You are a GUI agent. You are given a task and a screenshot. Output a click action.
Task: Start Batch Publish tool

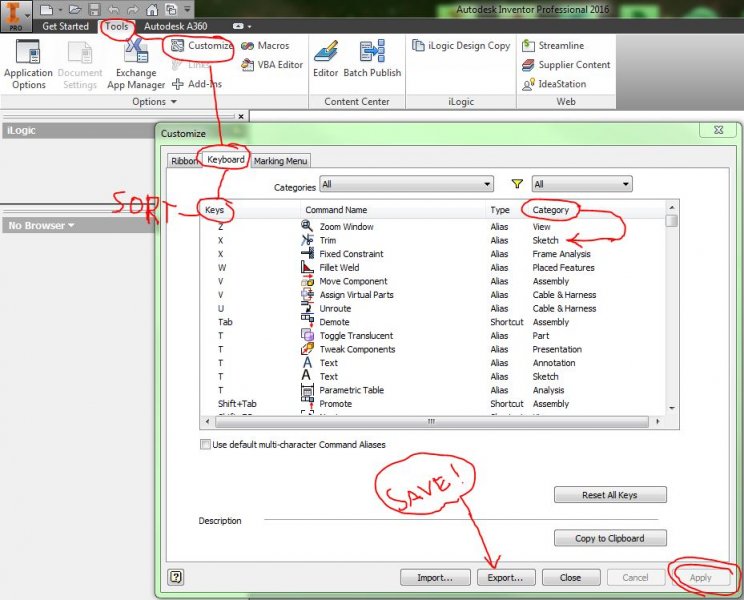pos(372,59)
